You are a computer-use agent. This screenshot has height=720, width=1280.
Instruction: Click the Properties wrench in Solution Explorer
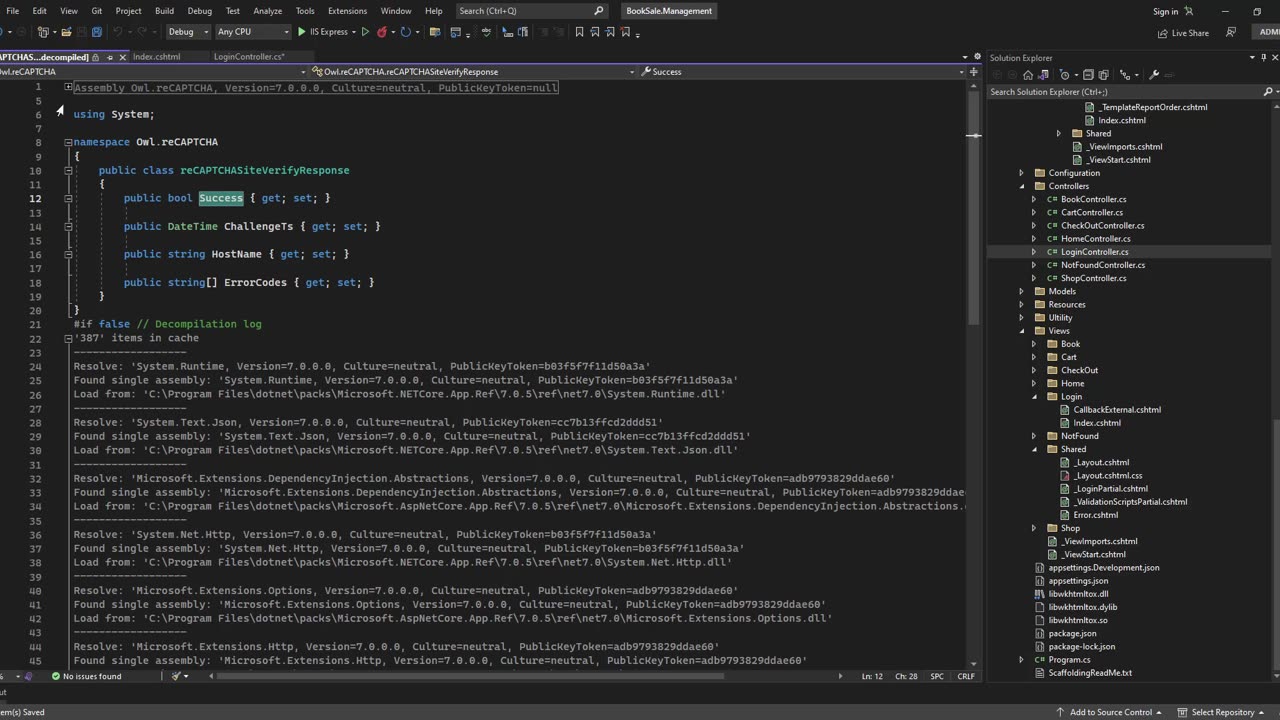[x=1154, y=75]
